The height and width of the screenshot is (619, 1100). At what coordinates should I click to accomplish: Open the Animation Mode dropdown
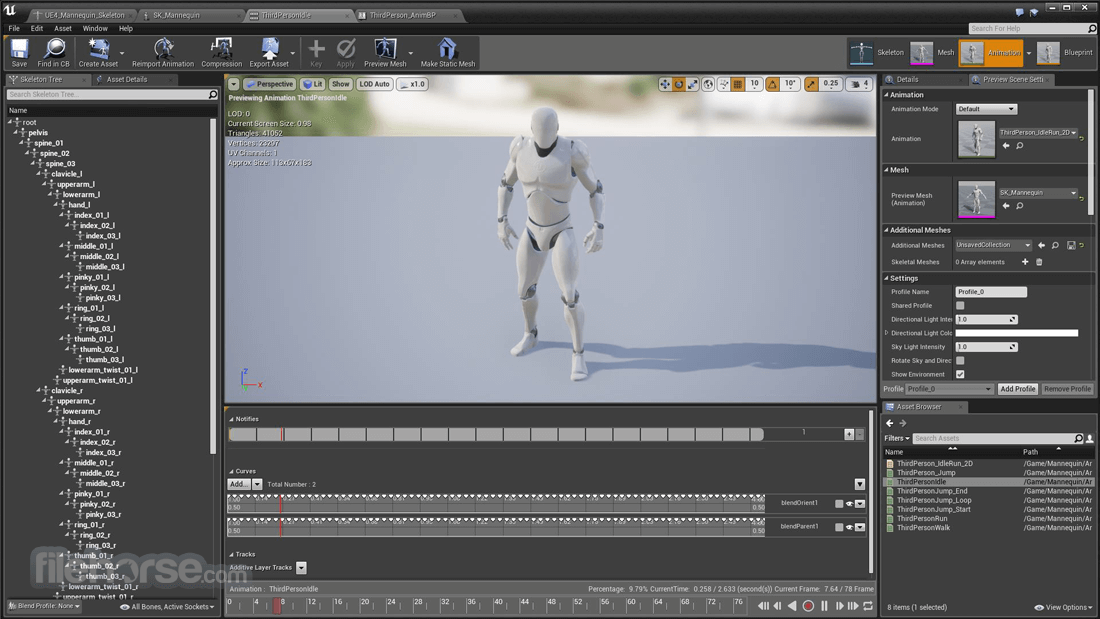pos(986,109)
